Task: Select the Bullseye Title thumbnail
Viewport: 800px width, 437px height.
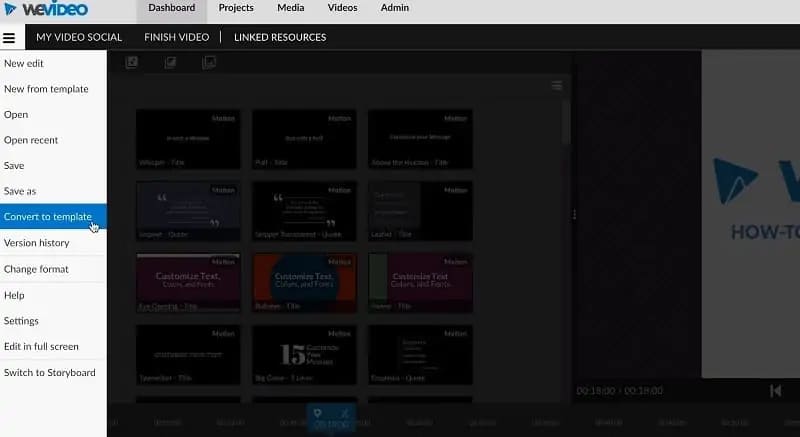Action: click(x=304, y=282)
